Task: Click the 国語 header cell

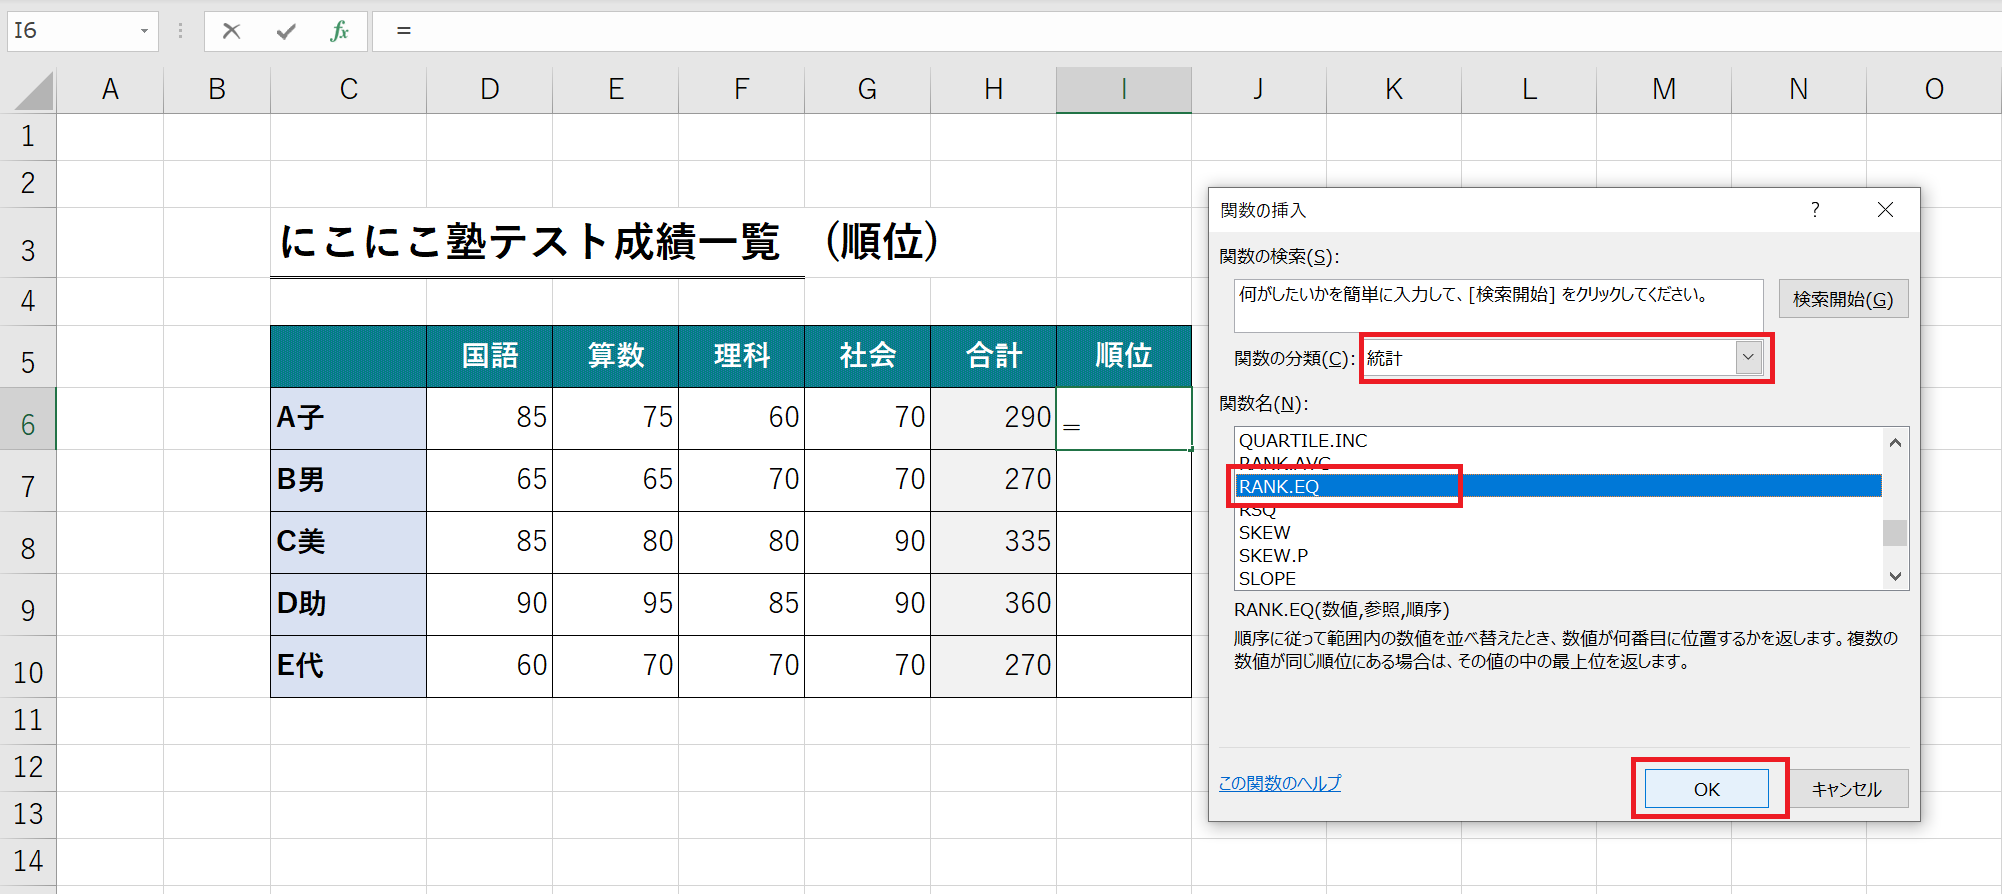Action: click(x=489, y=356)
